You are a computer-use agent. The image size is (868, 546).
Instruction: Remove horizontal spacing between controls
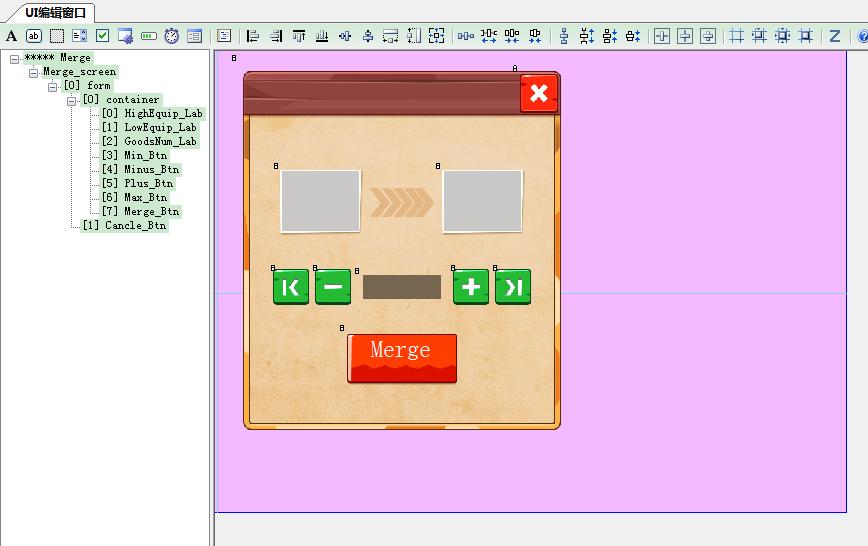[x=535, y=36]
